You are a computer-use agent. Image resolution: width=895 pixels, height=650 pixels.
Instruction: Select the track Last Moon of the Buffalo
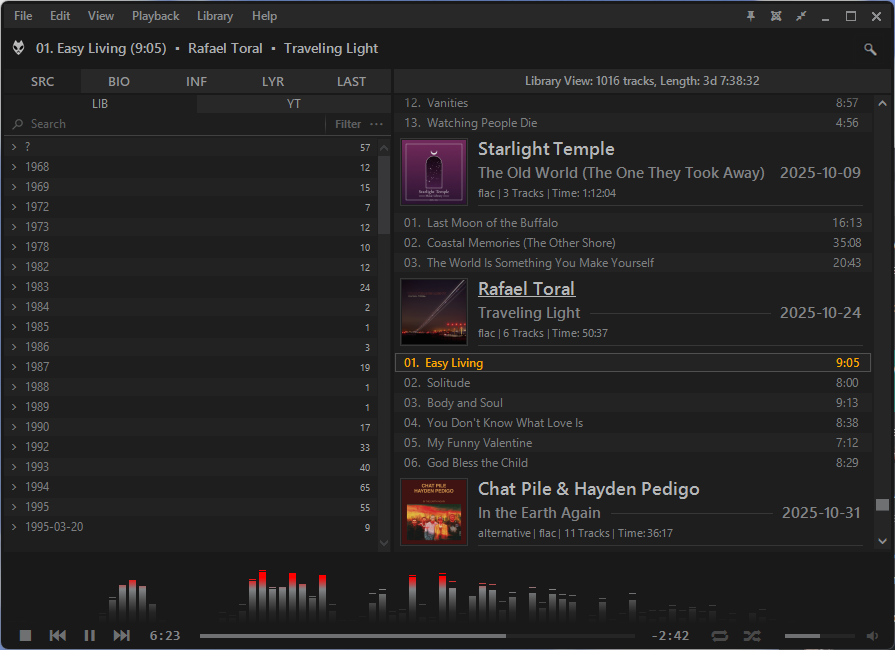[632, 223]
